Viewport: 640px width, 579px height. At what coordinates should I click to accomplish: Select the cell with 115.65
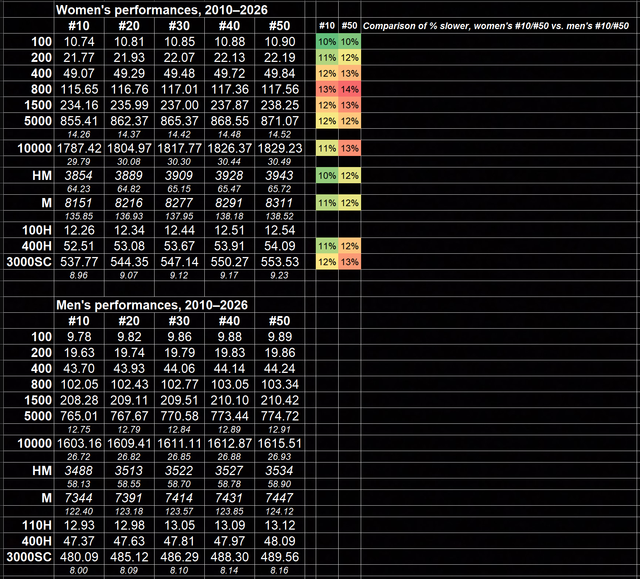coord(79,89)
